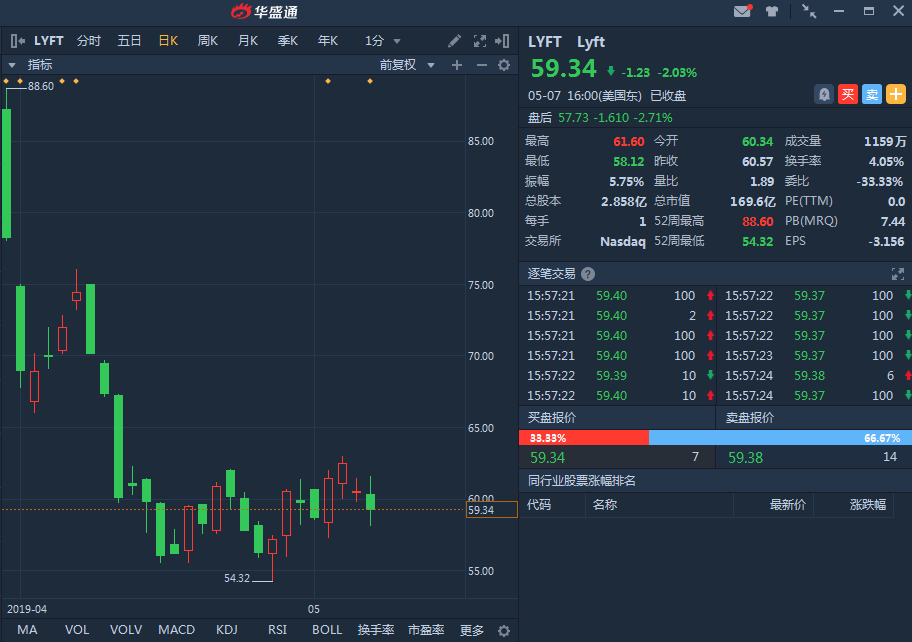Switch to 月K monthly tab
The width and height of the screenshot is (912, 642).
tap(248, 41)
